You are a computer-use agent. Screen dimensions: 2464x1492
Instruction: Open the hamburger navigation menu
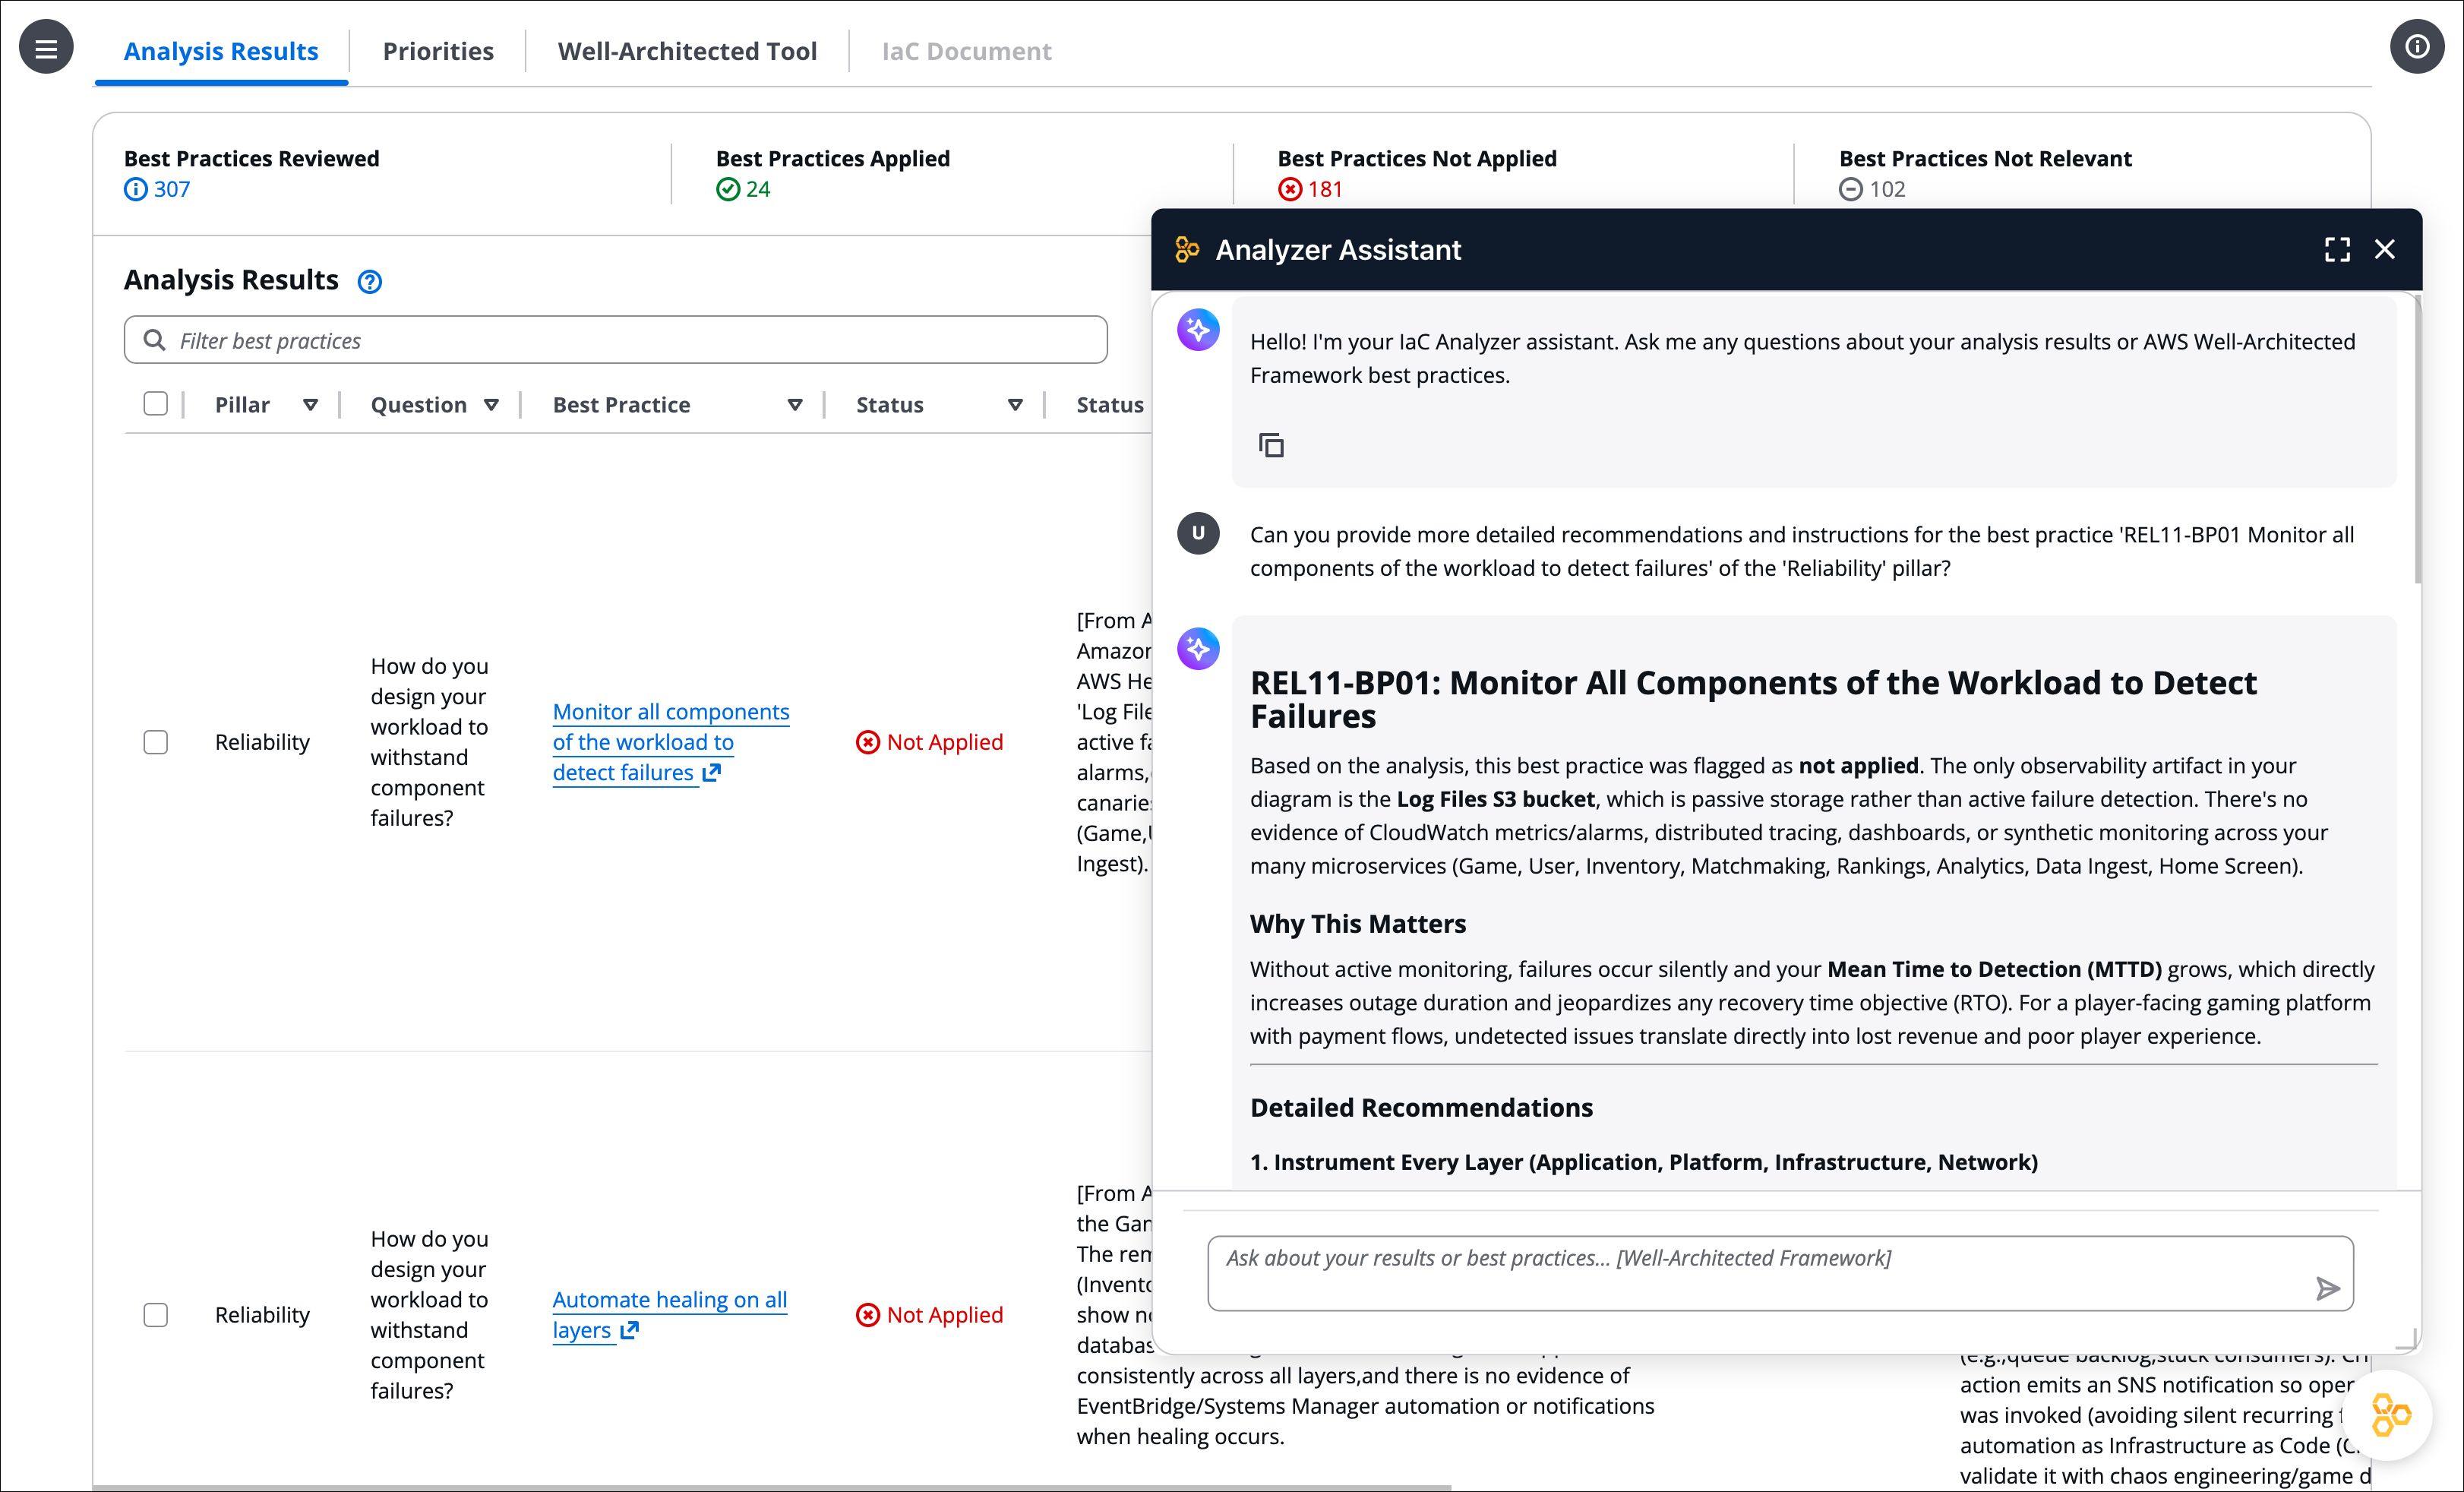coord(46,47)
